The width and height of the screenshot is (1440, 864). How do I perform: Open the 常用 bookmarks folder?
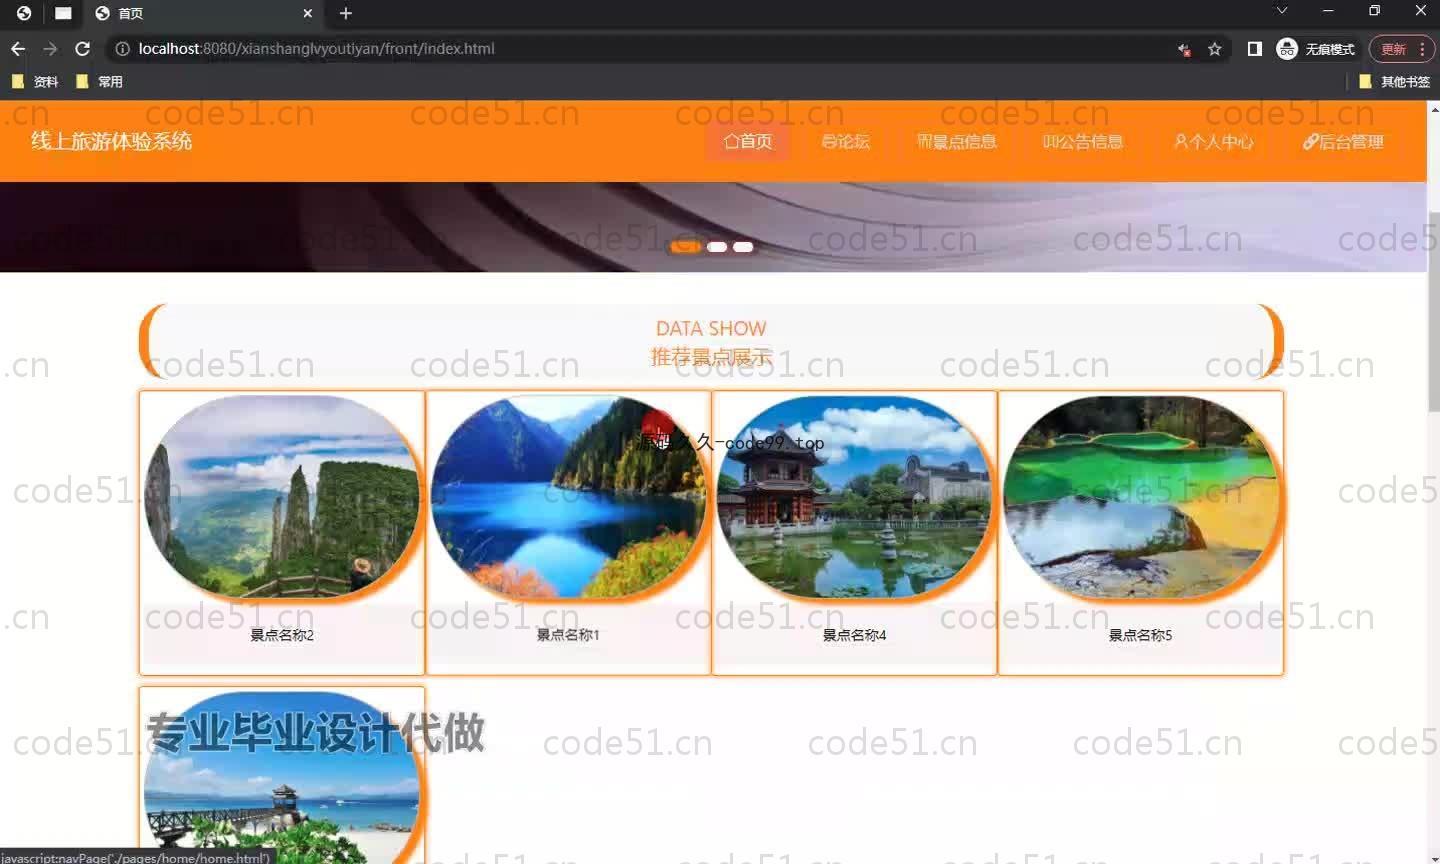99,81
